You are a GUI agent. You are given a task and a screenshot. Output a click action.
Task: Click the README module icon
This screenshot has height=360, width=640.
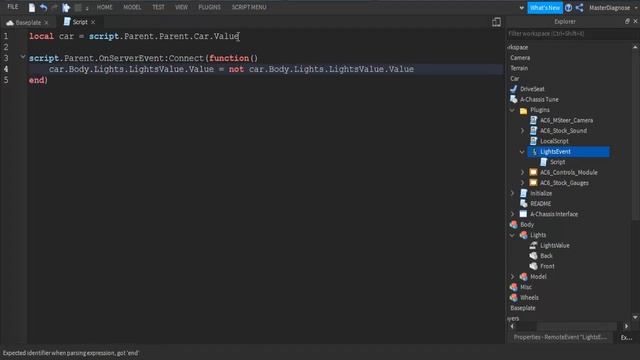pos(524,203)
